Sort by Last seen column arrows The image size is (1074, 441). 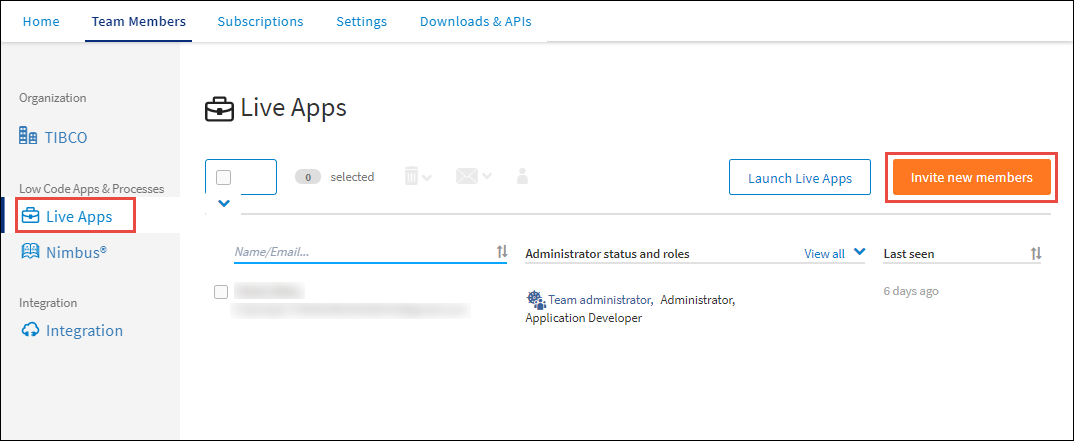pos(1036,254)
